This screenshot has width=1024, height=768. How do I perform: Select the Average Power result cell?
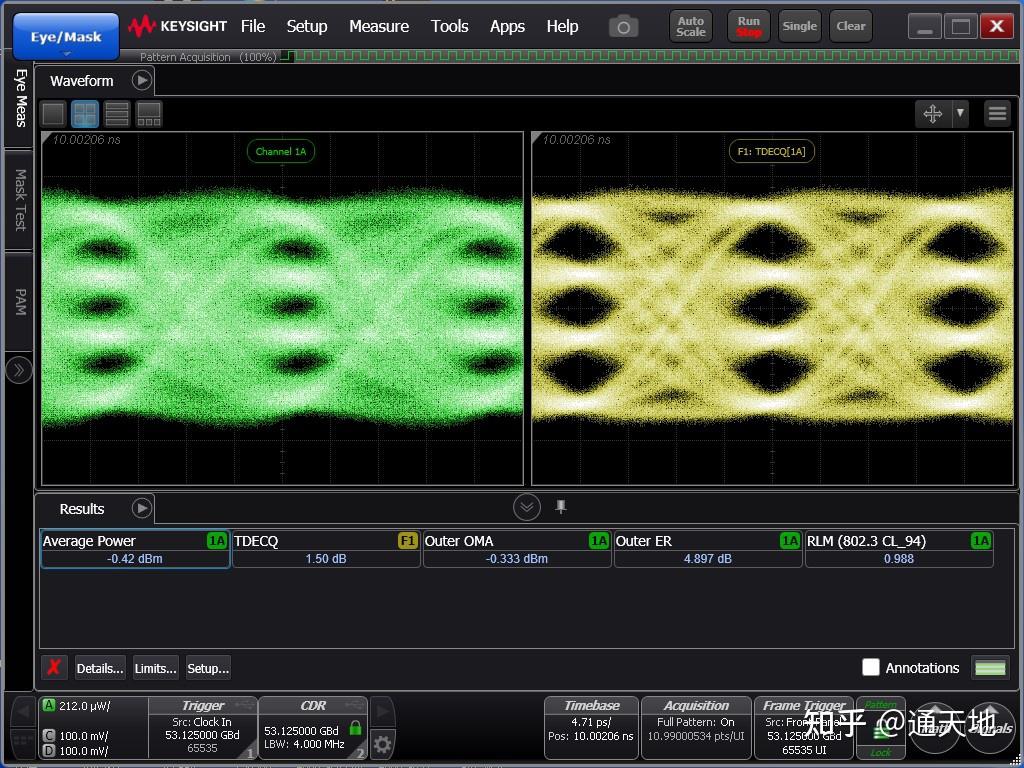[x=135, y=549]
